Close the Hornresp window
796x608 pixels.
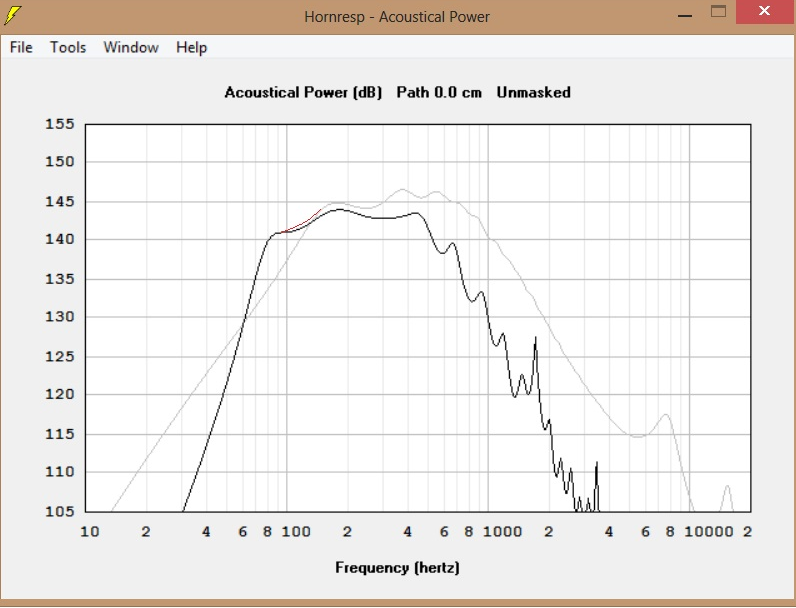click(x=764, y=11)
